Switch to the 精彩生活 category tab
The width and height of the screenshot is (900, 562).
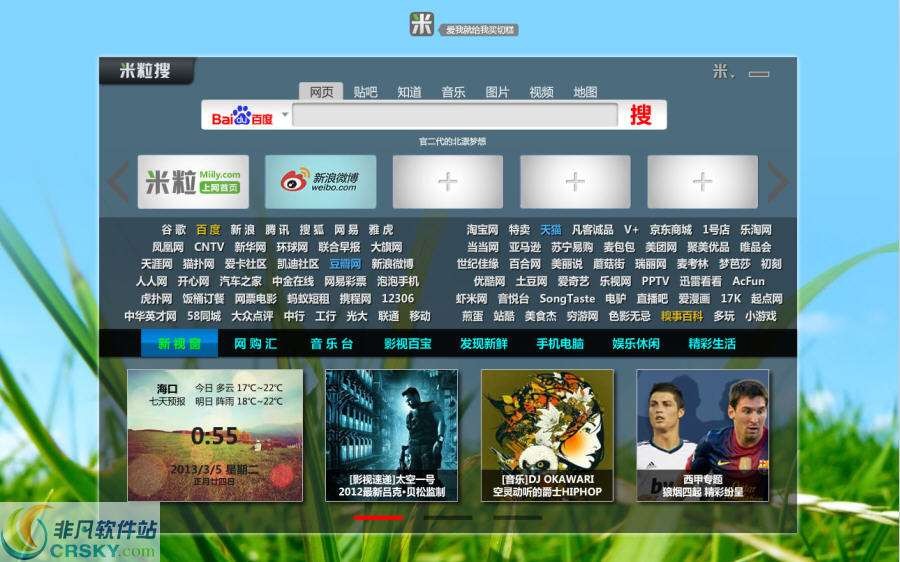pyautogui.click(x=712, y=343)
